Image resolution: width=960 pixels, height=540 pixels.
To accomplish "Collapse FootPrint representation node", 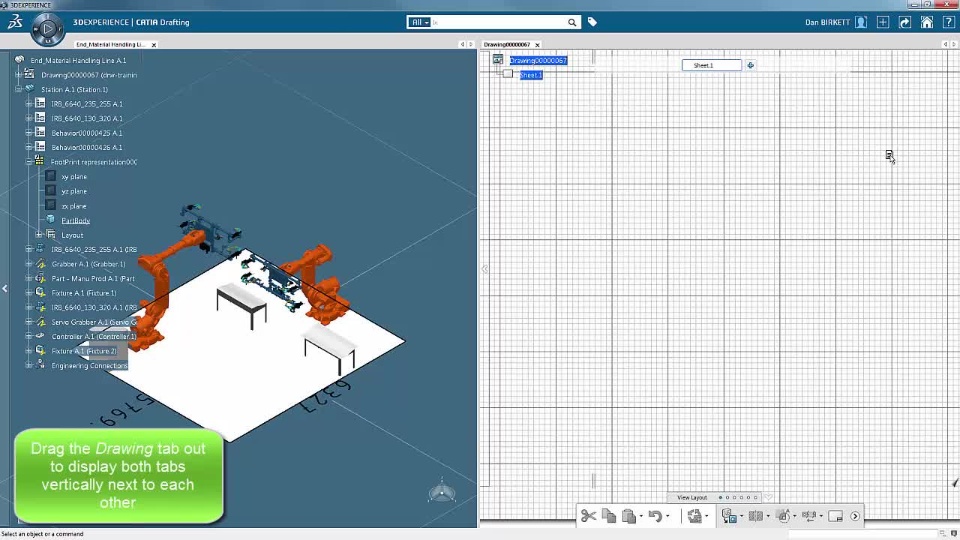I will point(29,162).
